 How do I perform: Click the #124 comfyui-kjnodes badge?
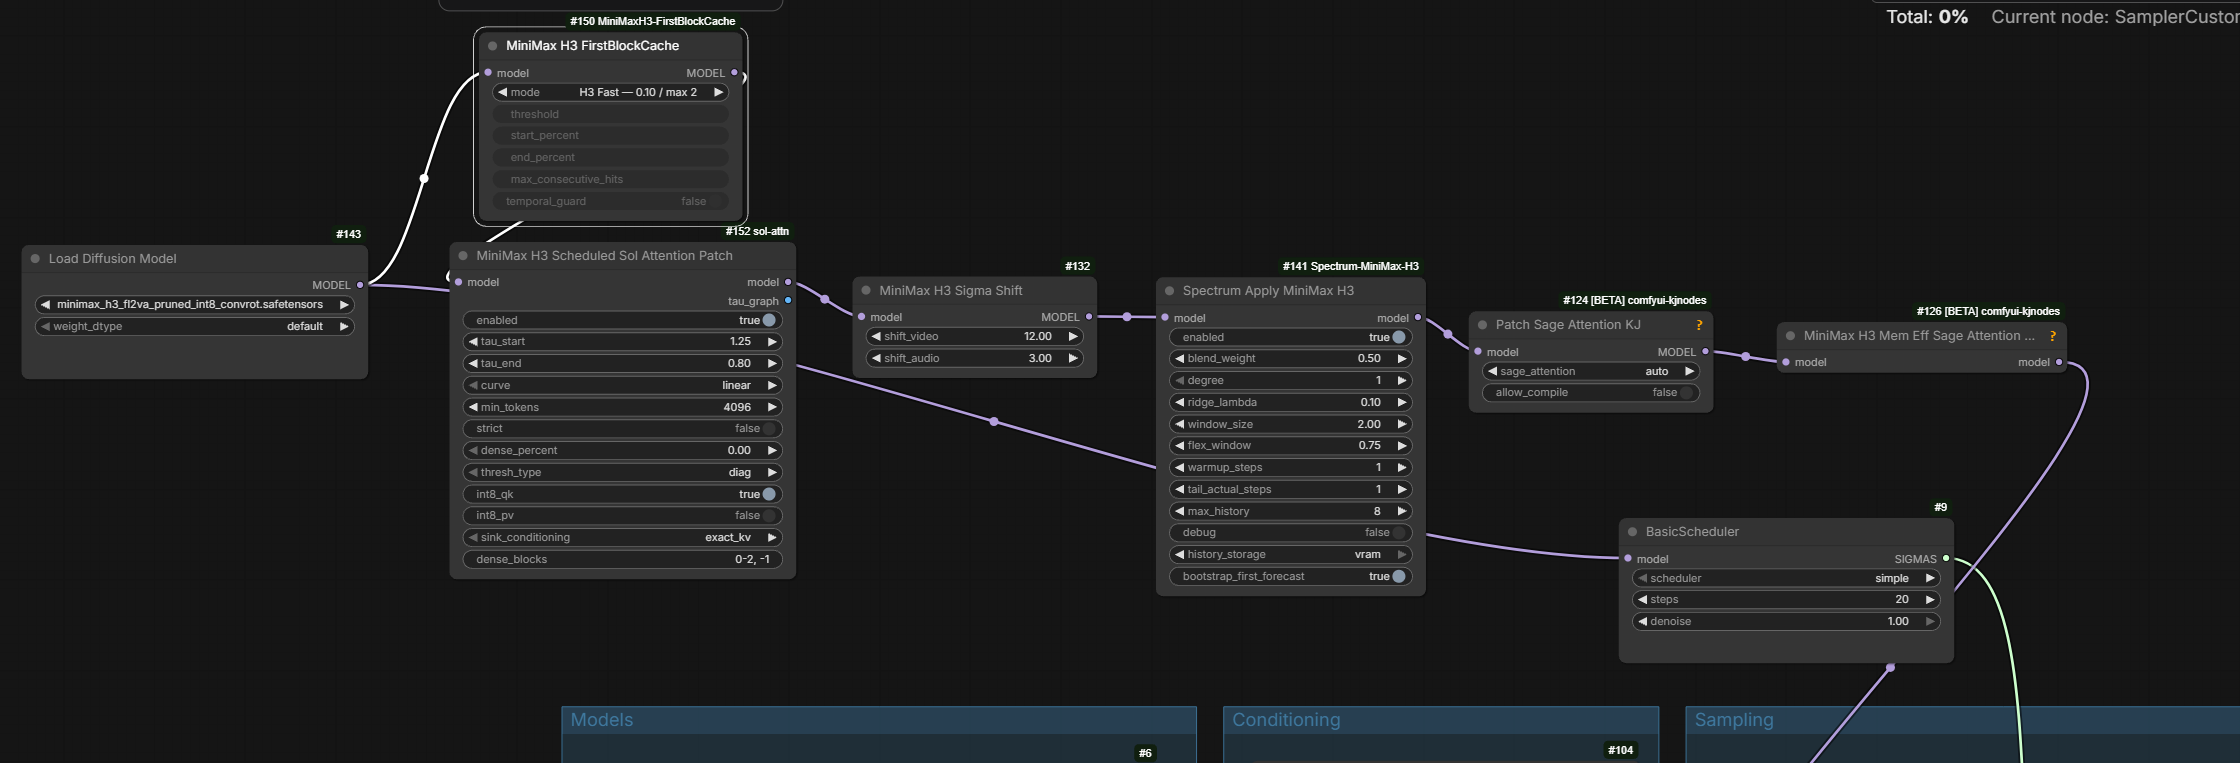tap(1634, 300)
